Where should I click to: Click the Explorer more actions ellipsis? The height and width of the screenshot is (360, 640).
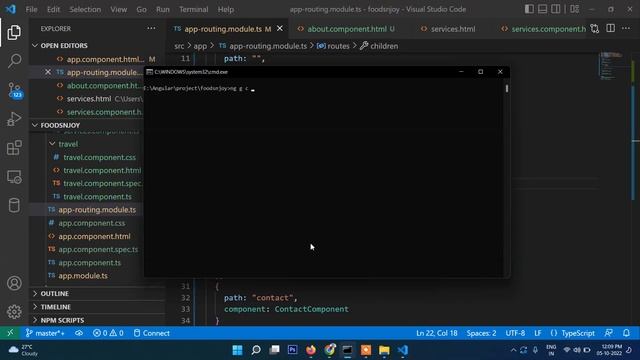151,29
